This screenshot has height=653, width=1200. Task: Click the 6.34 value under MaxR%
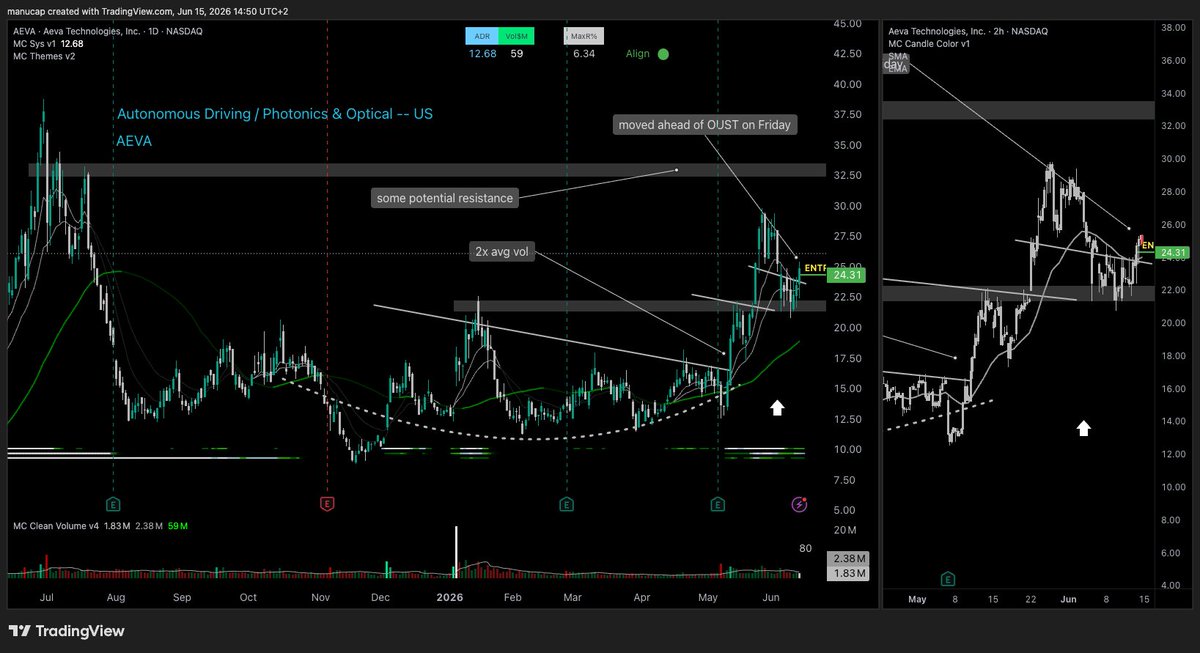(584, 56)
